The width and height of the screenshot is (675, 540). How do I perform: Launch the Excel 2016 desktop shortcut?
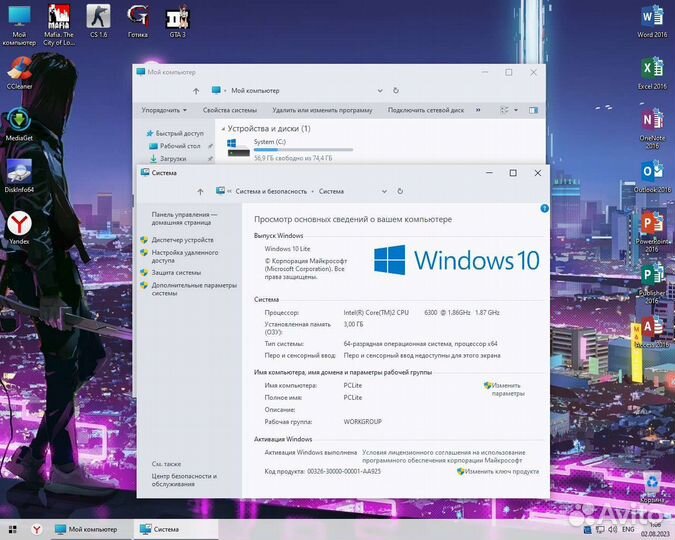pos(652,73)
